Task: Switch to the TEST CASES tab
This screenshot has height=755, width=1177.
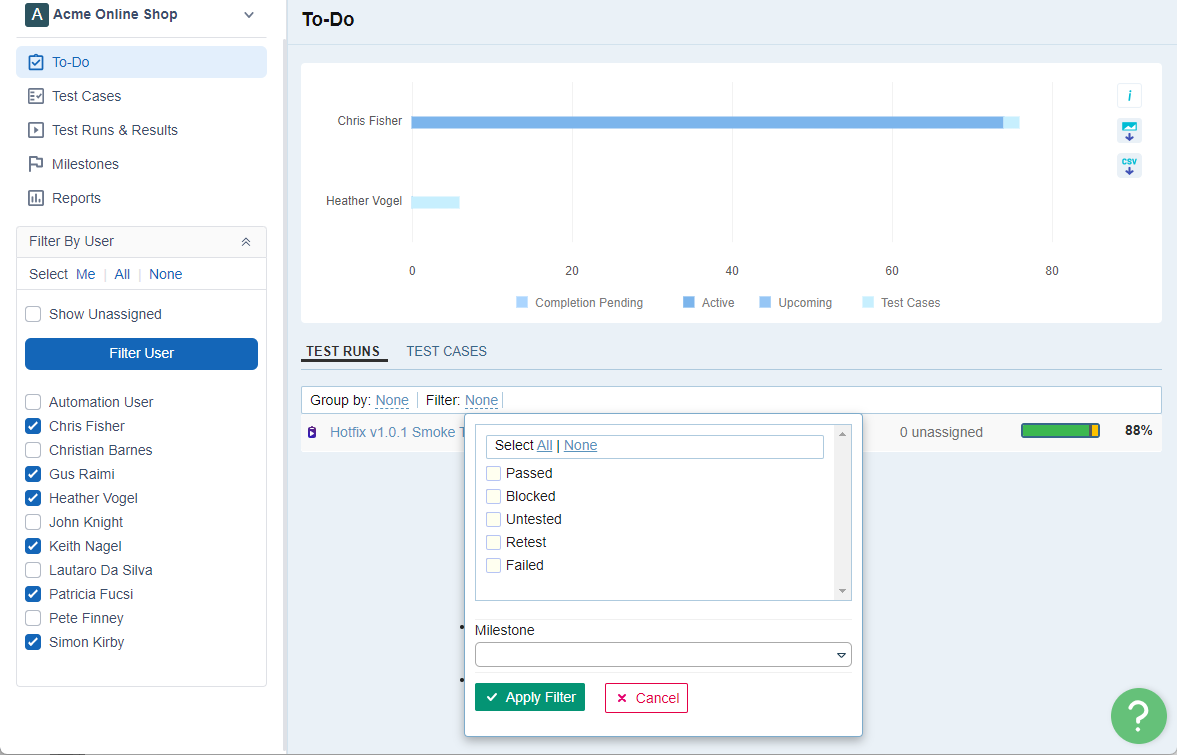Action: (446, 351)
